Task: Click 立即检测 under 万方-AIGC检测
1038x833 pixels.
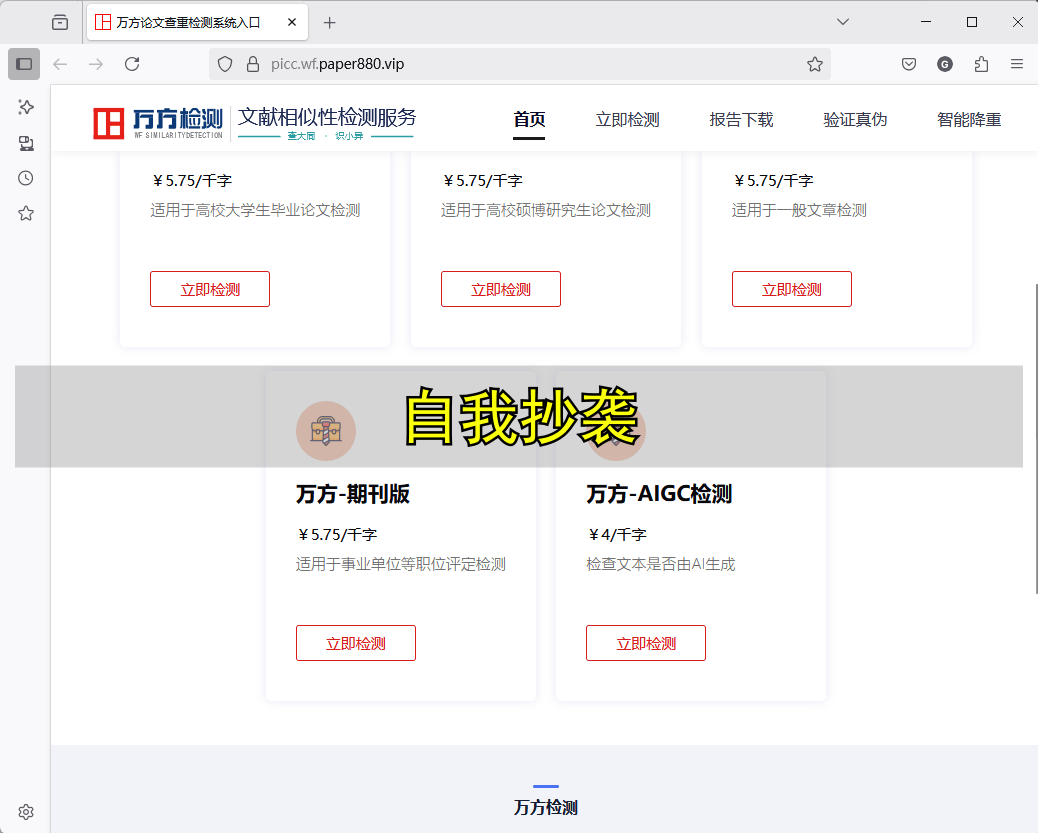Action: click(x=646, y=643)
